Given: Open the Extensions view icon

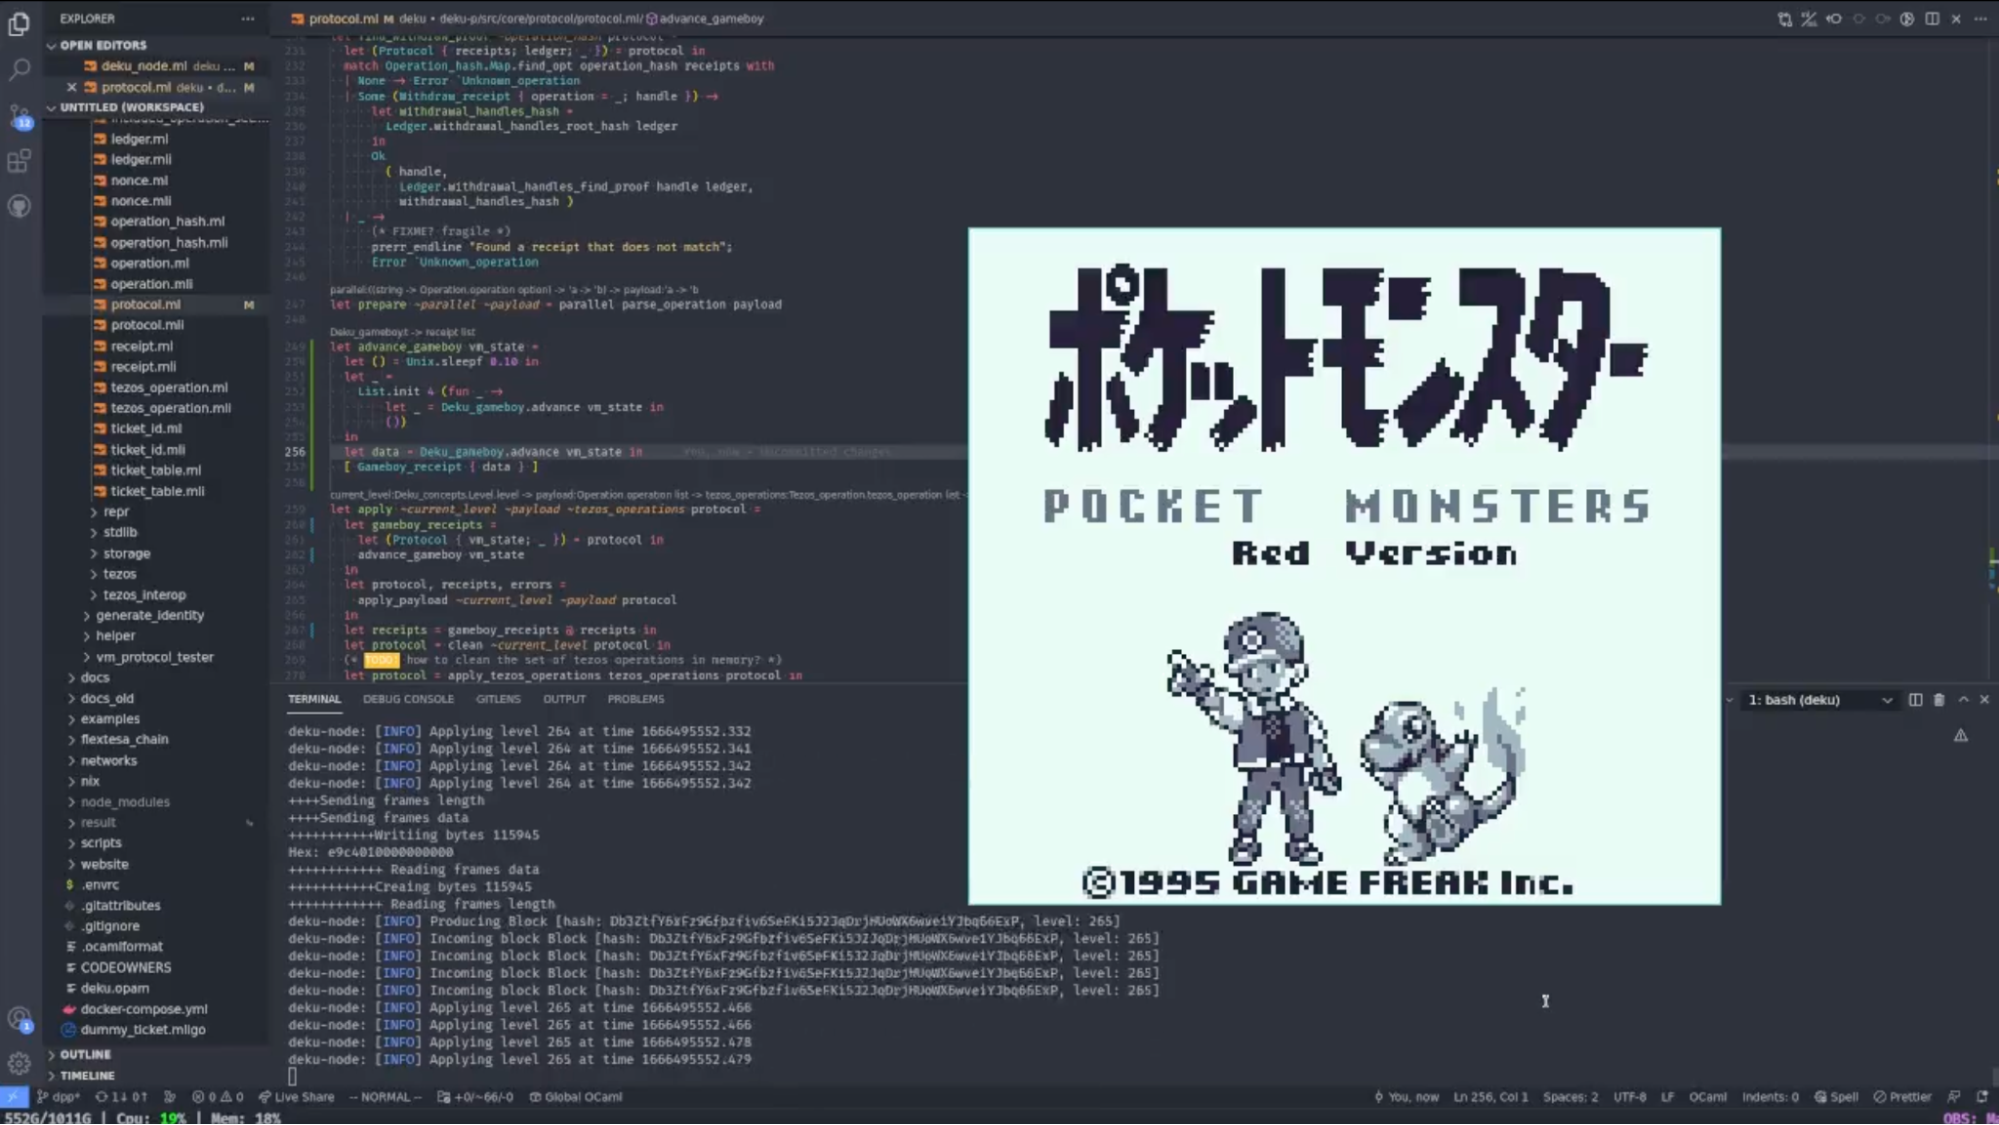Looking at the screenshot, I should click(19, 160).
